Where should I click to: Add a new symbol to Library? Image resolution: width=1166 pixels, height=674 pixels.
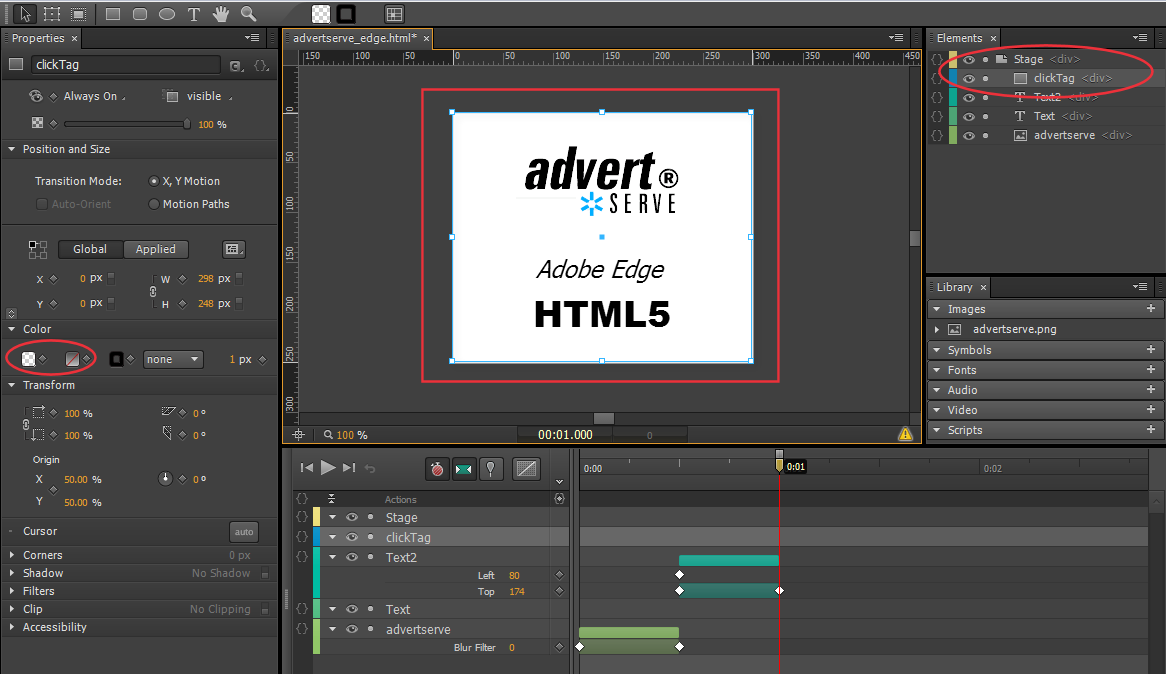pos(1150,350)
